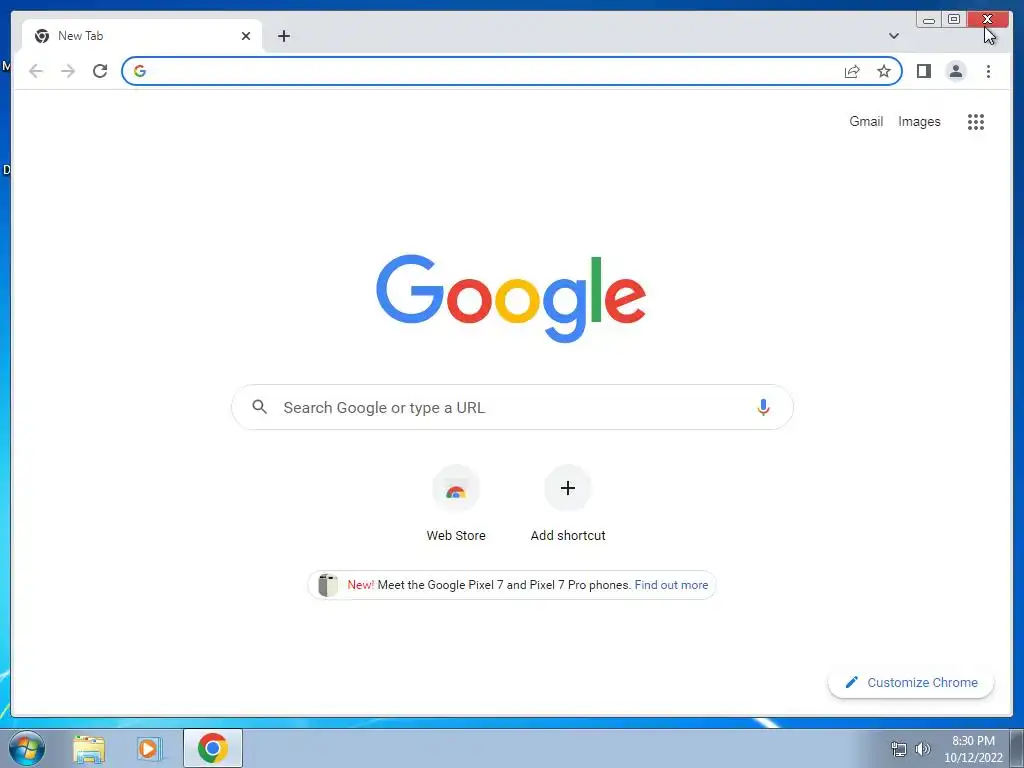Click the magnifier icon in search box
This screenshot has height=768, width=1024.
point(259,407)
